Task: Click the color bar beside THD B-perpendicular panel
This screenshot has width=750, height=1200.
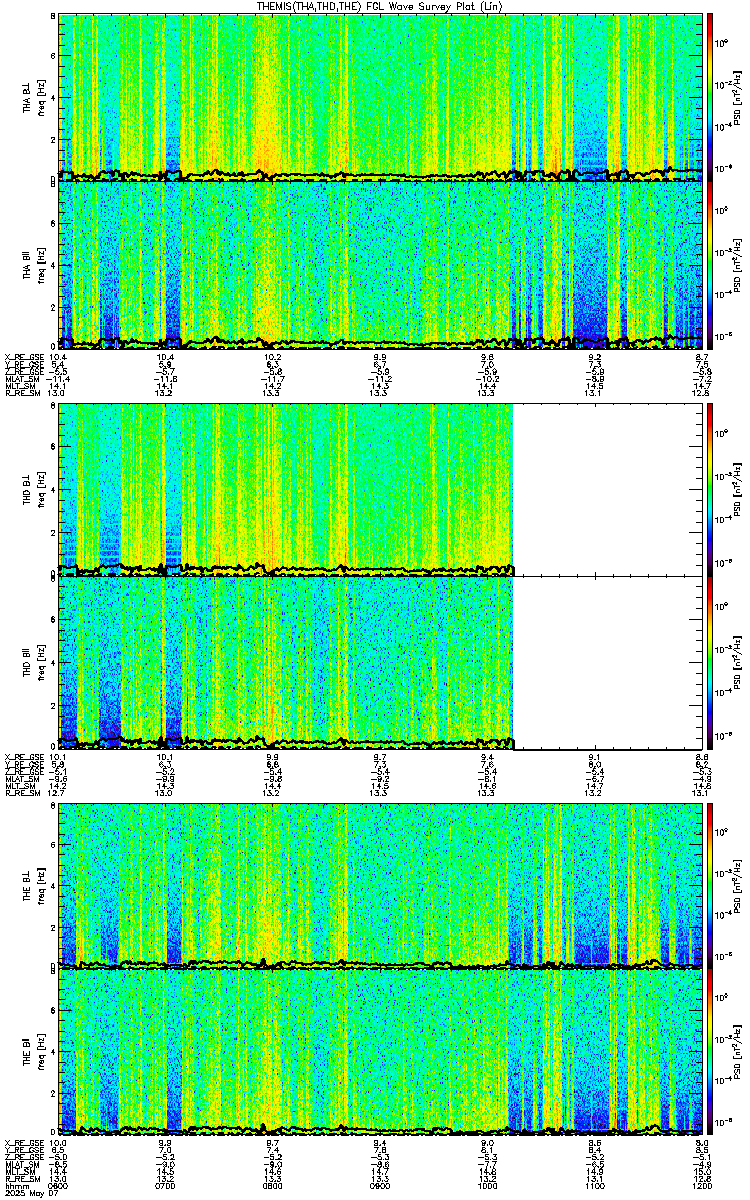Action: (x=710, y=488)
